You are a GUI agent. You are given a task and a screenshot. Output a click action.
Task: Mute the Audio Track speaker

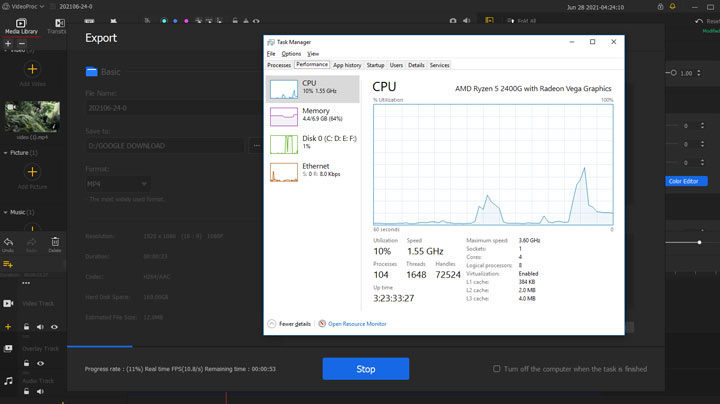pos(40,392)
